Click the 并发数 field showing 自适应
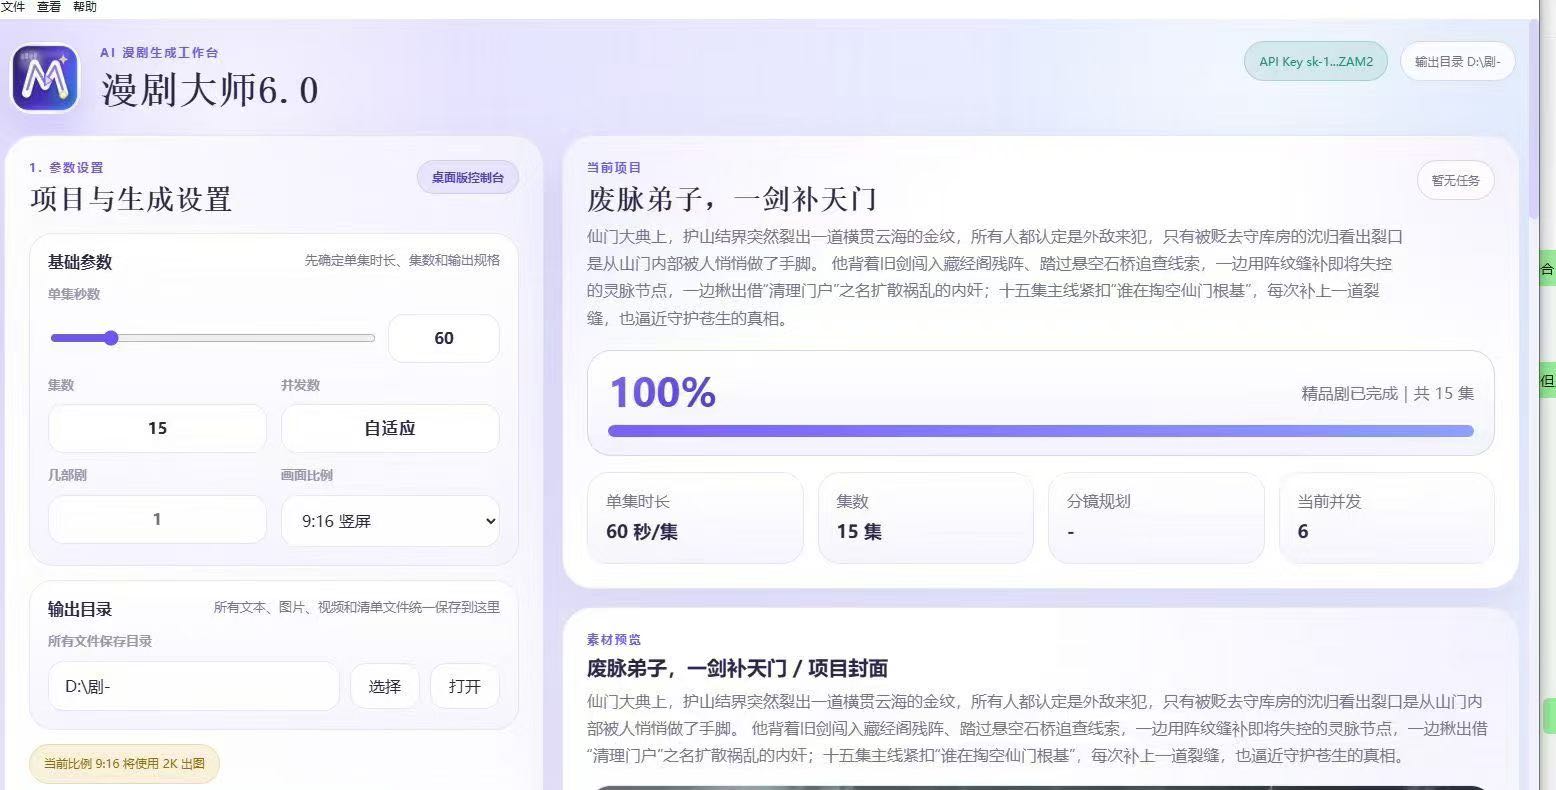The width and height of the screenshot is (1556, 790). point(390,428)
